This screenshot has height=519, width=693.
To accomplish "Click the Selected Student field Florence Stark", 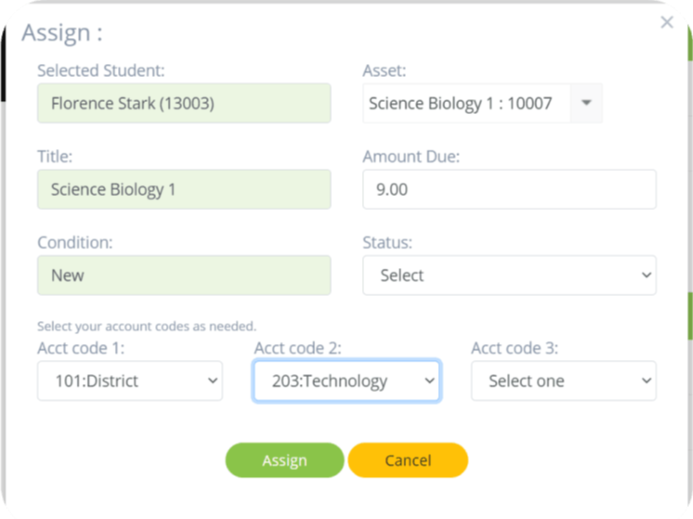I will [184, 103].
